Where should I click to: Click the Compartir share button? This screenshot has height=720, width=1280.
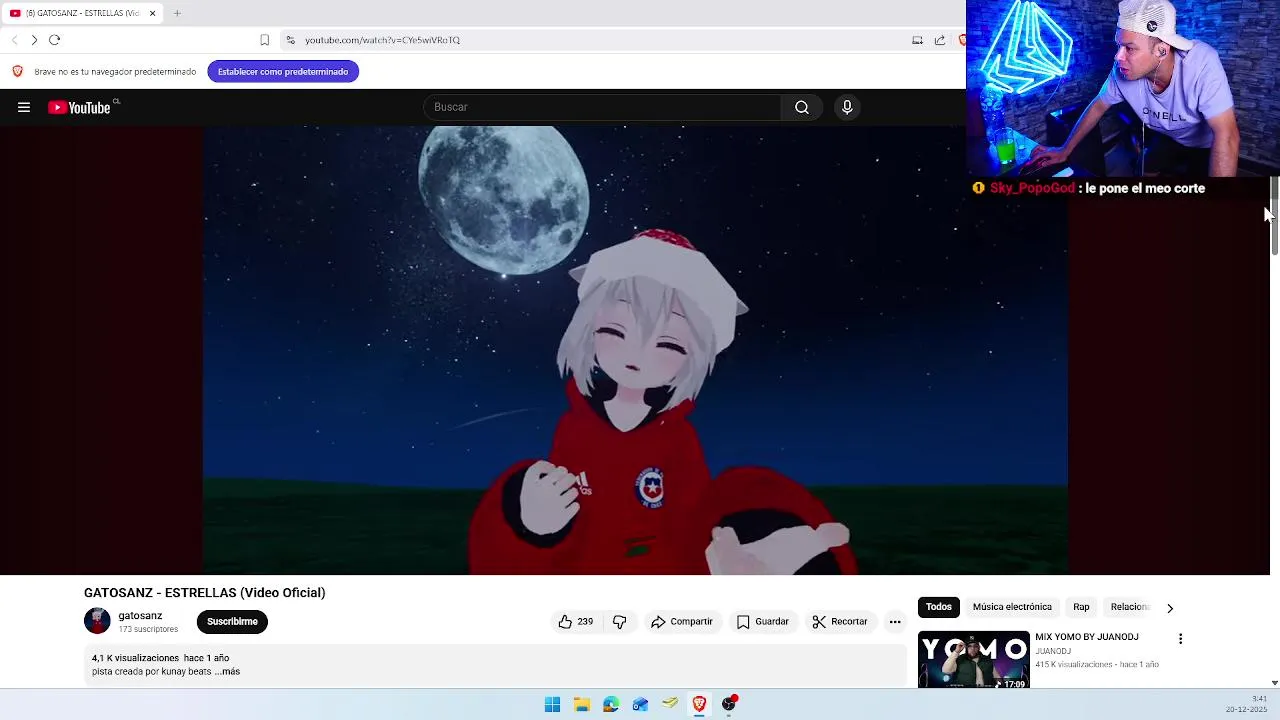(681, 621)
